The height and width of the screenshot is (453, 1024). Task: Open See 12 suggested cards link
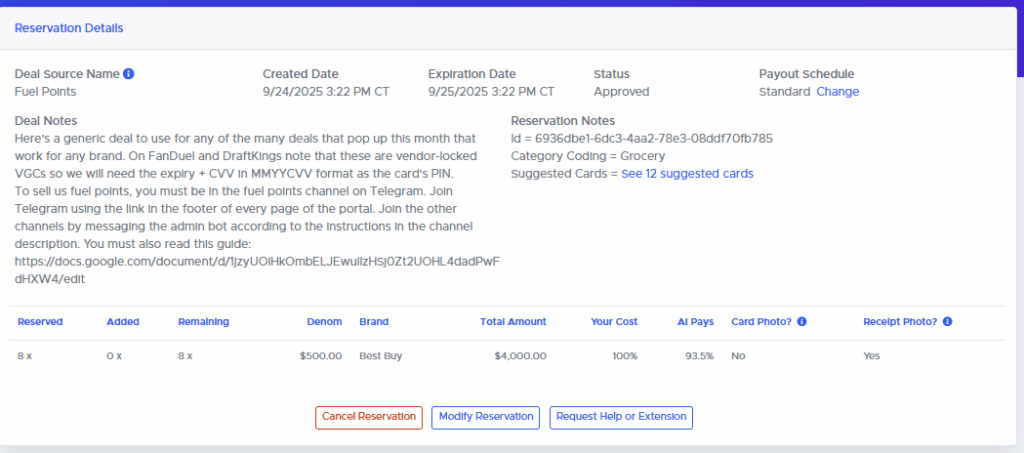tap(687, 174)
